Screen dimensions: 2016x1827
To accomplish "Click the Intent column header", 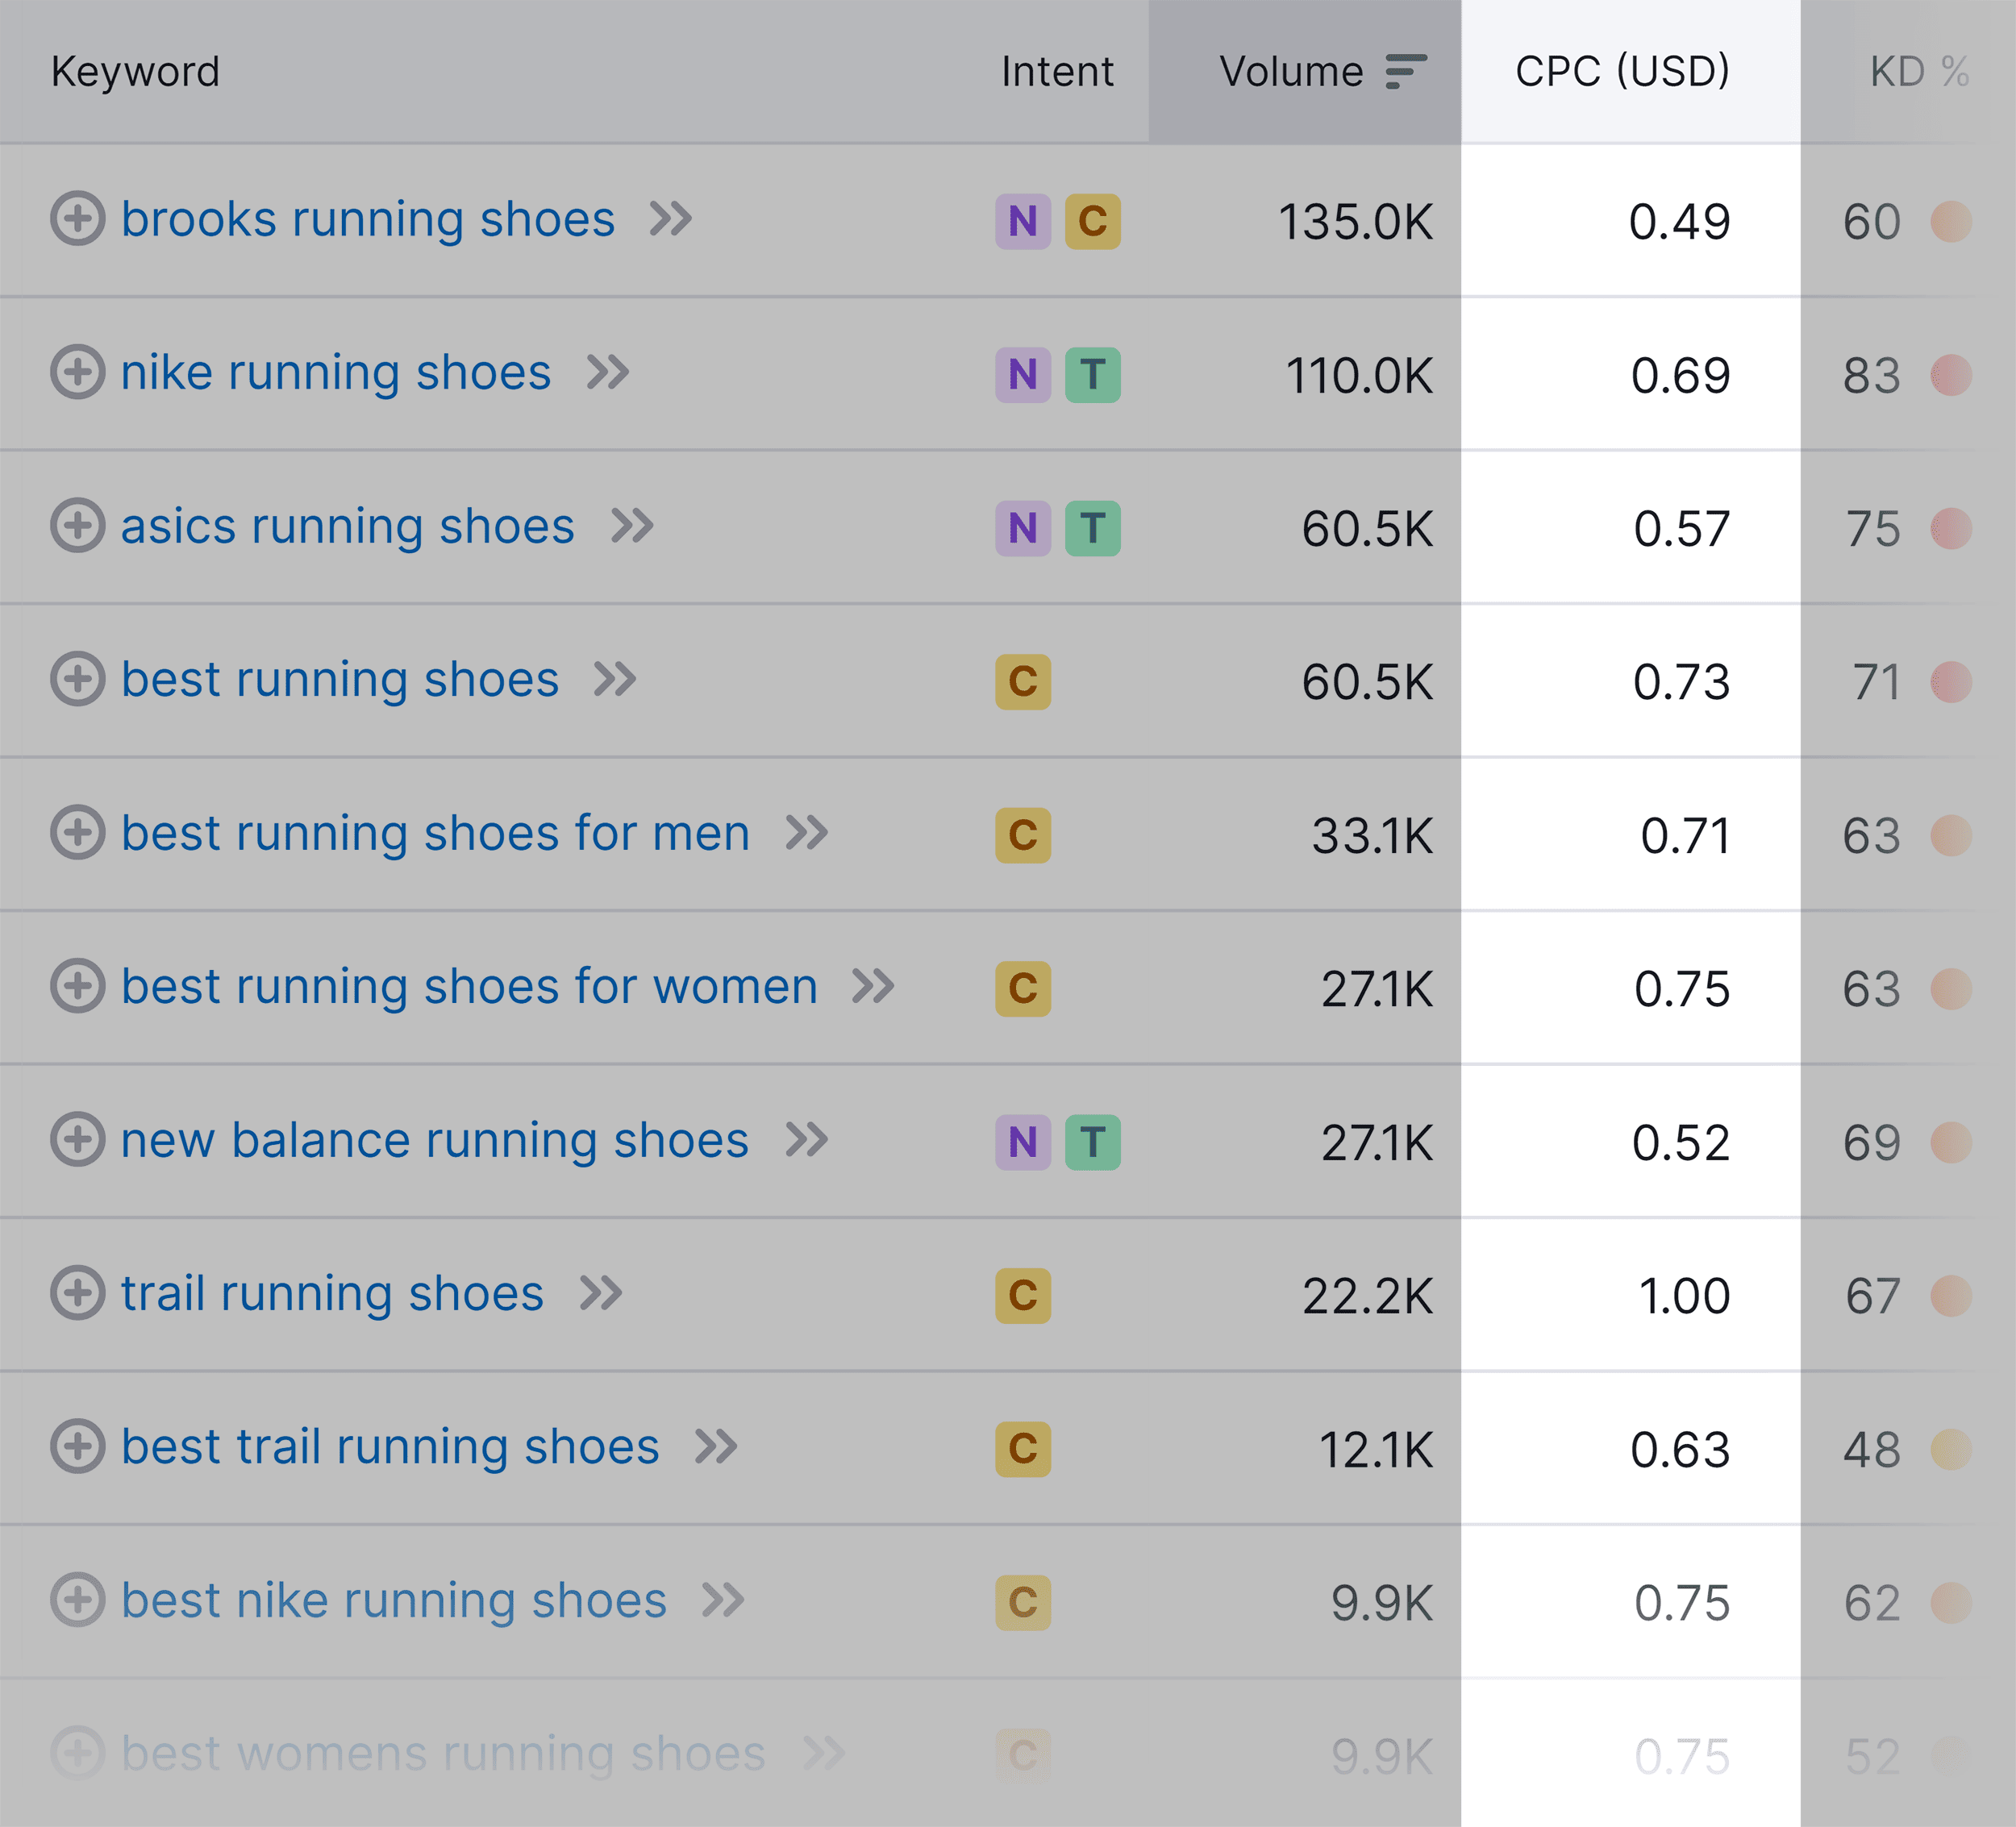I will tap(1056, 71).
